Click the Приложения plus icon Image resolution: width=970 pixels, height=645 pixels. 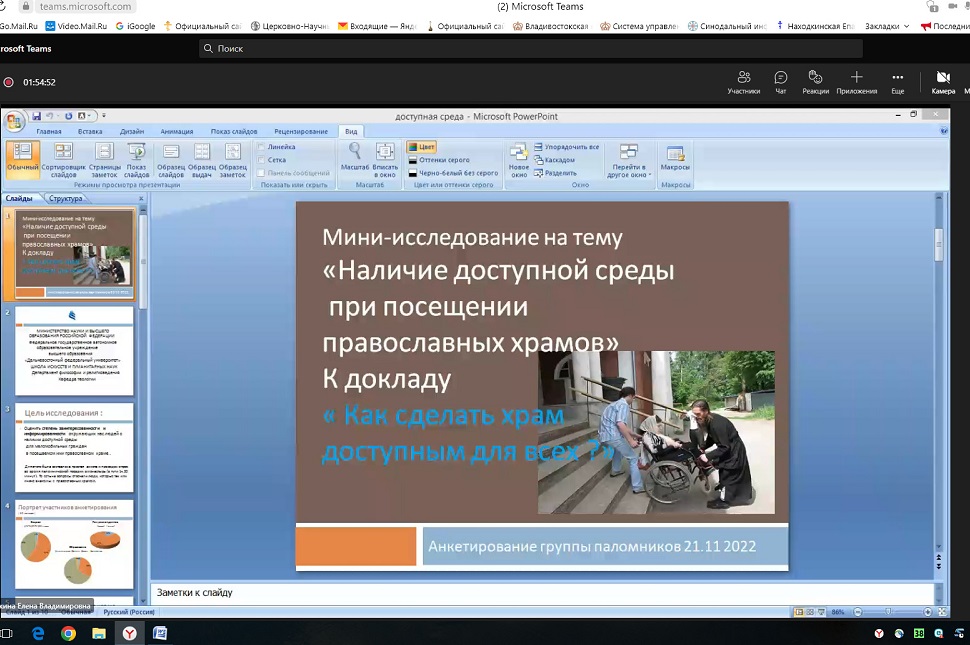coord(856,78)
